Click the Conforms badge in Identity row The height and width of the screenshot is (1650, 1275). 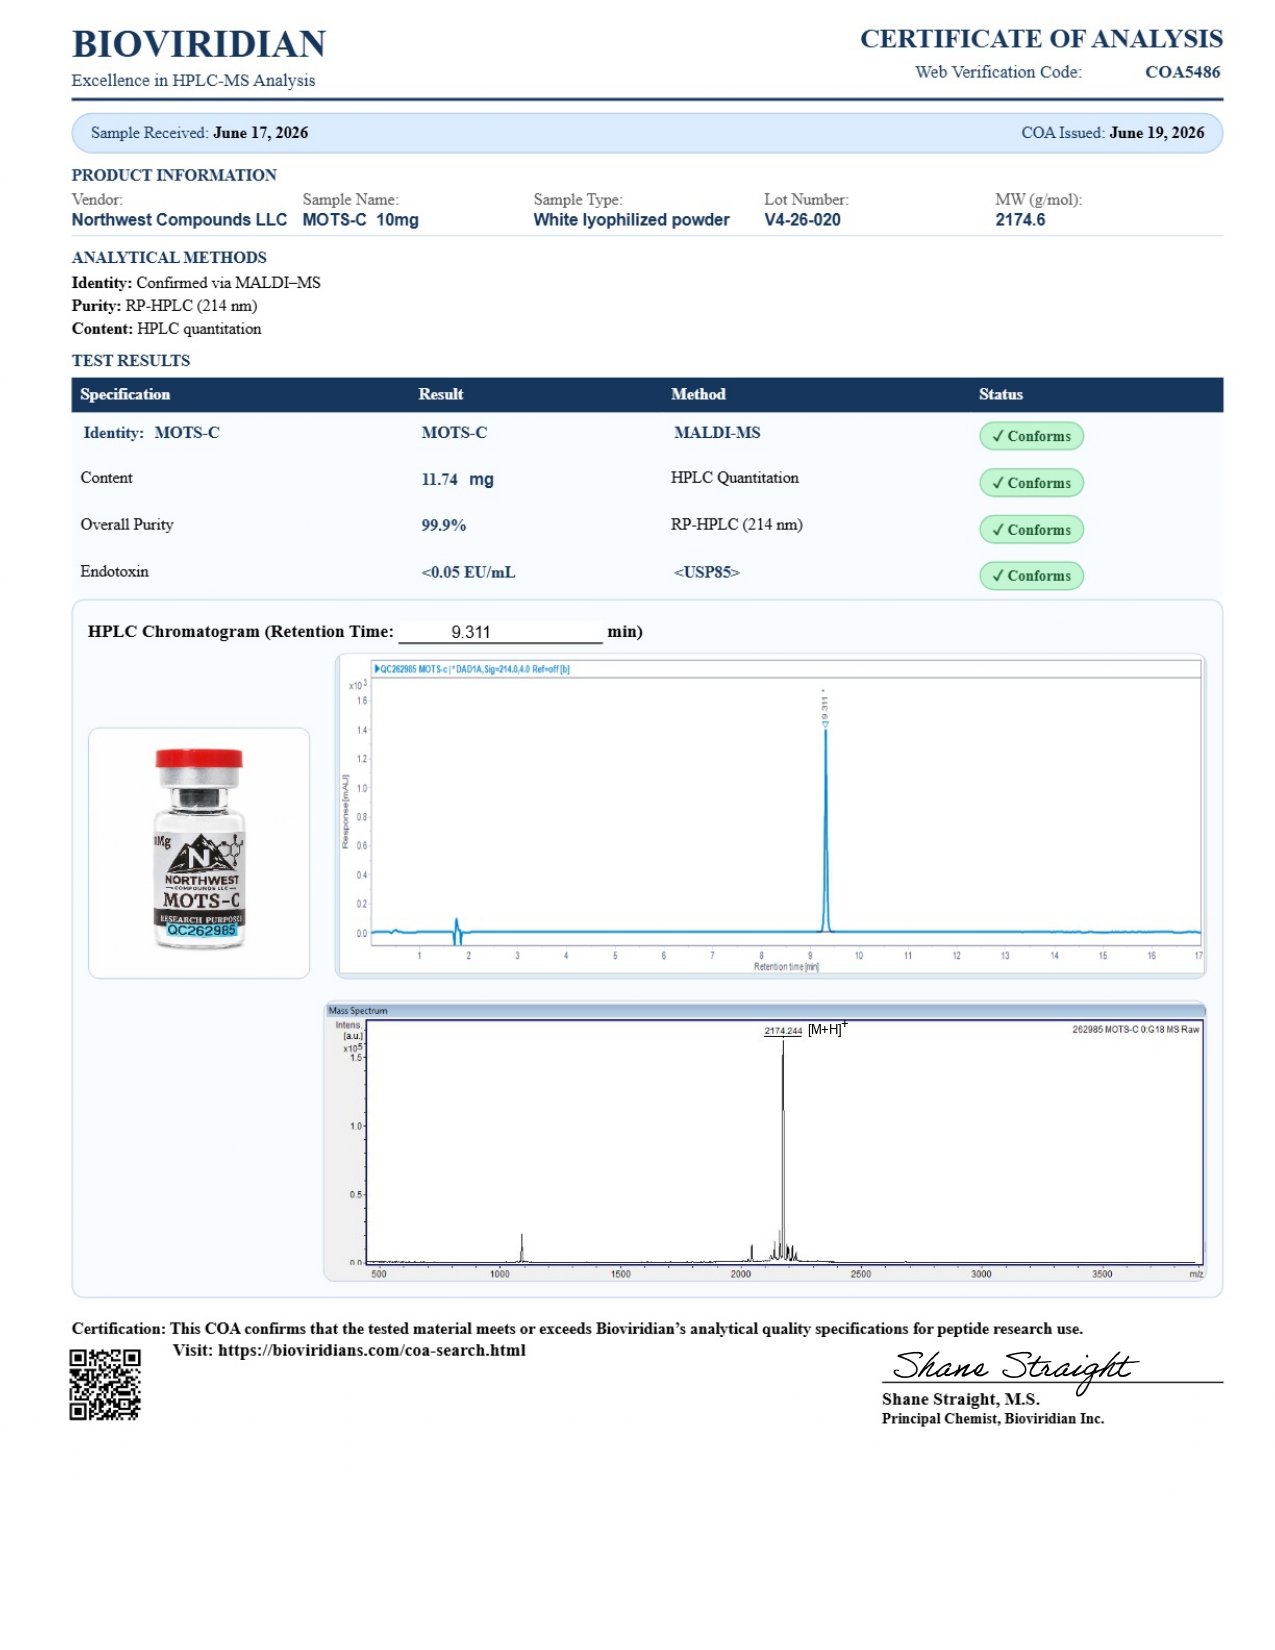[x=1031, y=436]
